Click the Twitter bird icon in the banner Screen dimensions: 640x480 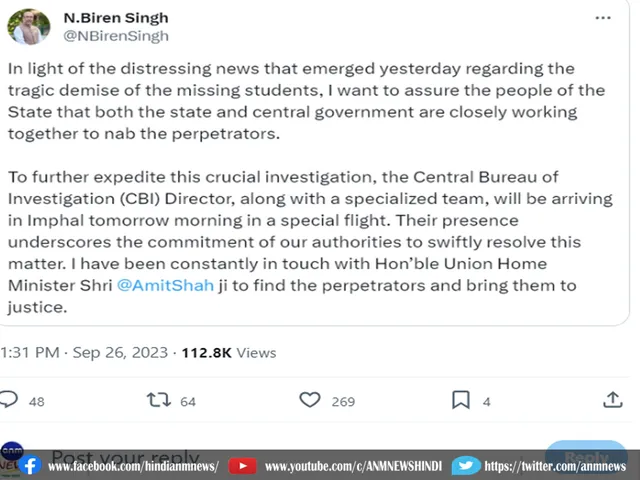pos(465,466)
